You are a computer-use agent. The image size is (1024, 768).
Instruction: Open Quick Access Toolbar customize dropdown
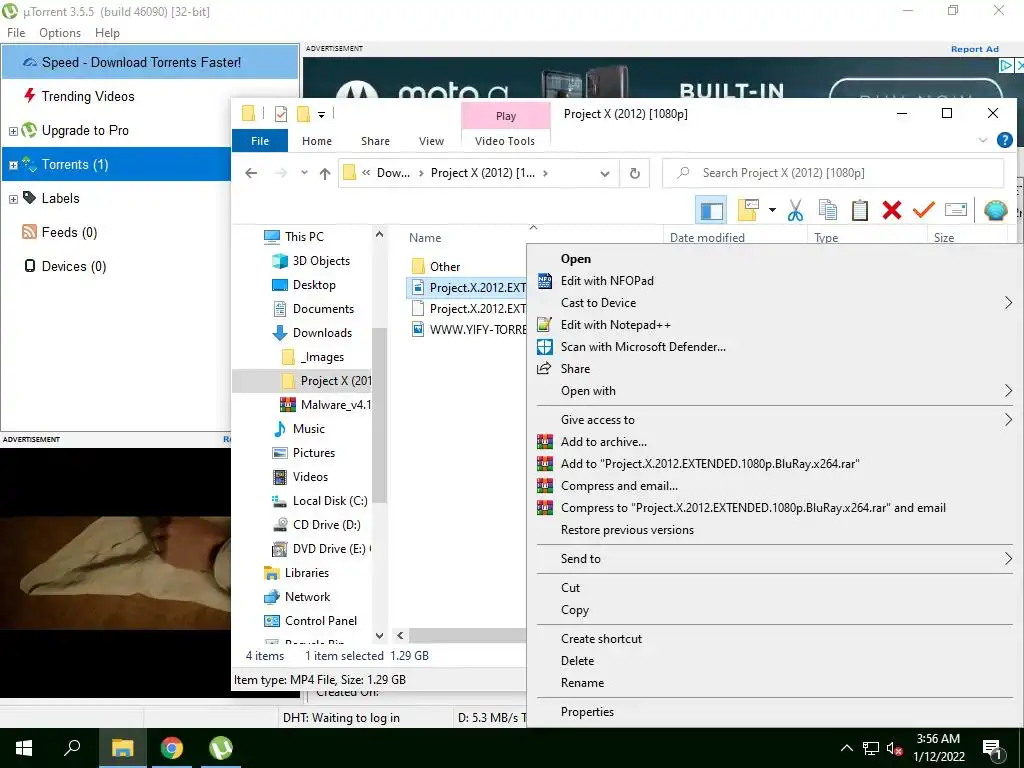pyautogui.click(x=321, y=115)
